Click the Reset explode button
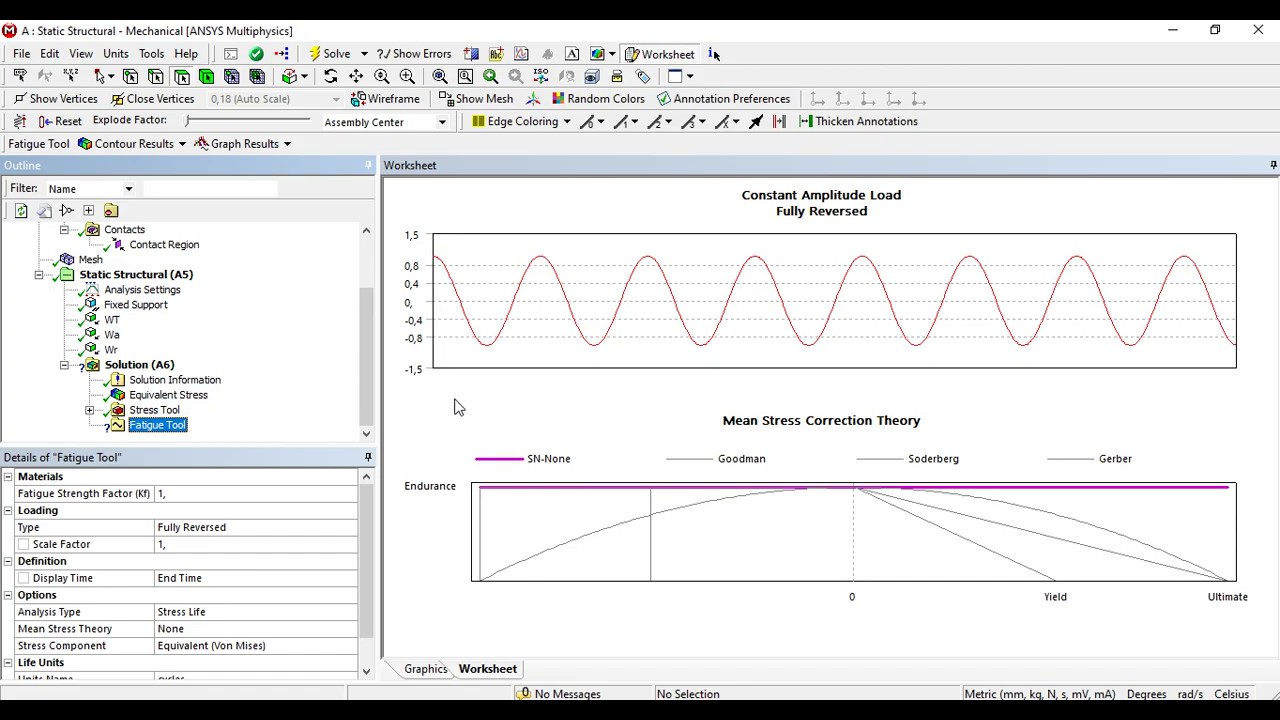 pos(60,121)
